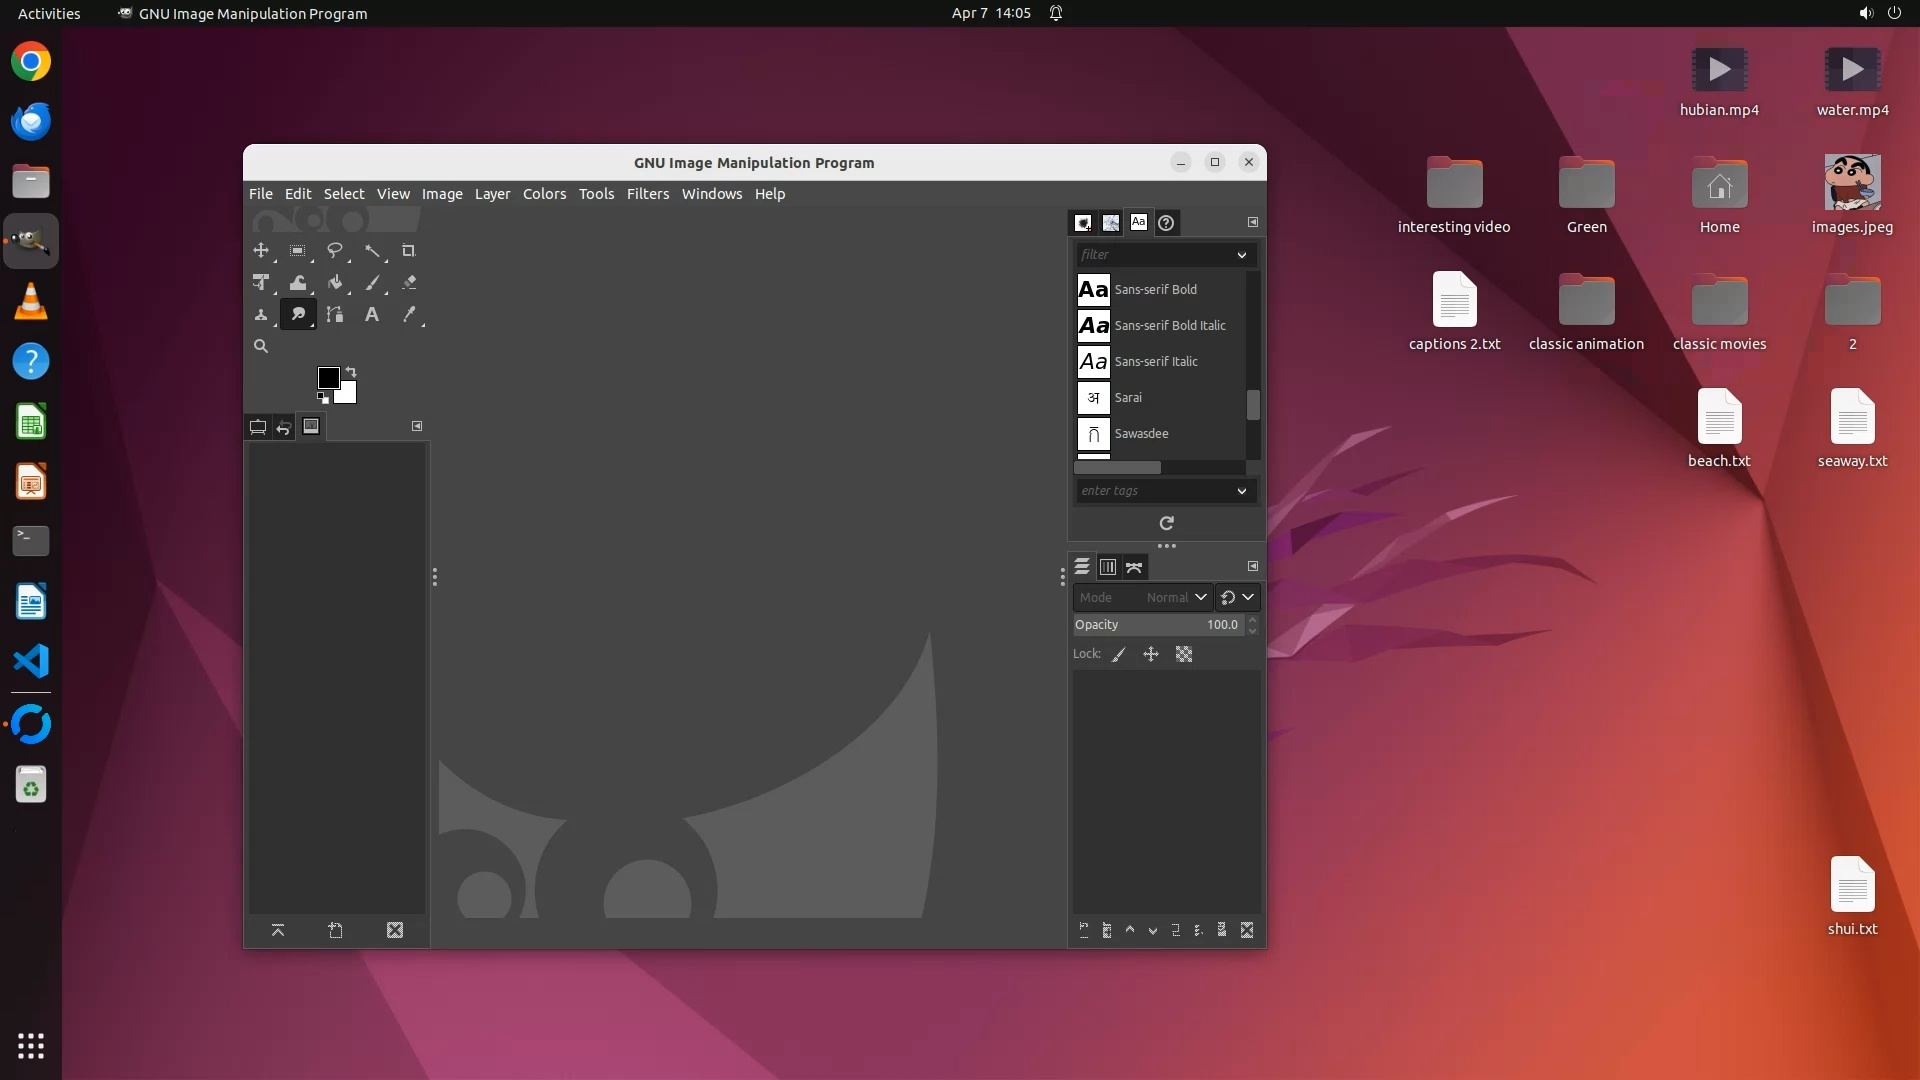Expand the font filter dropdown arrow
Screen dimensions: 1920x1080
tap(1242, 255)
